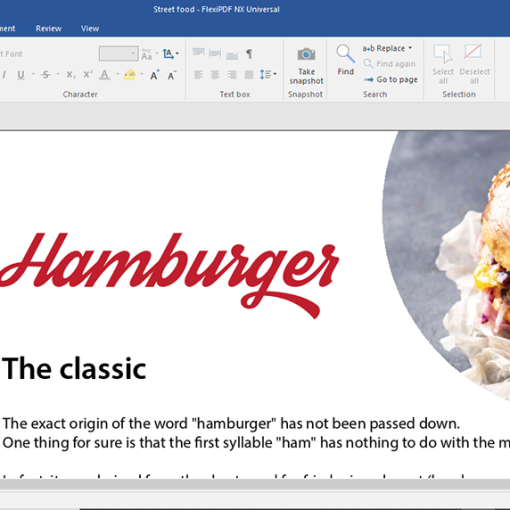The image size is (510, 510).
Task: Apply subscript formatting
Action: coord(70,75)
